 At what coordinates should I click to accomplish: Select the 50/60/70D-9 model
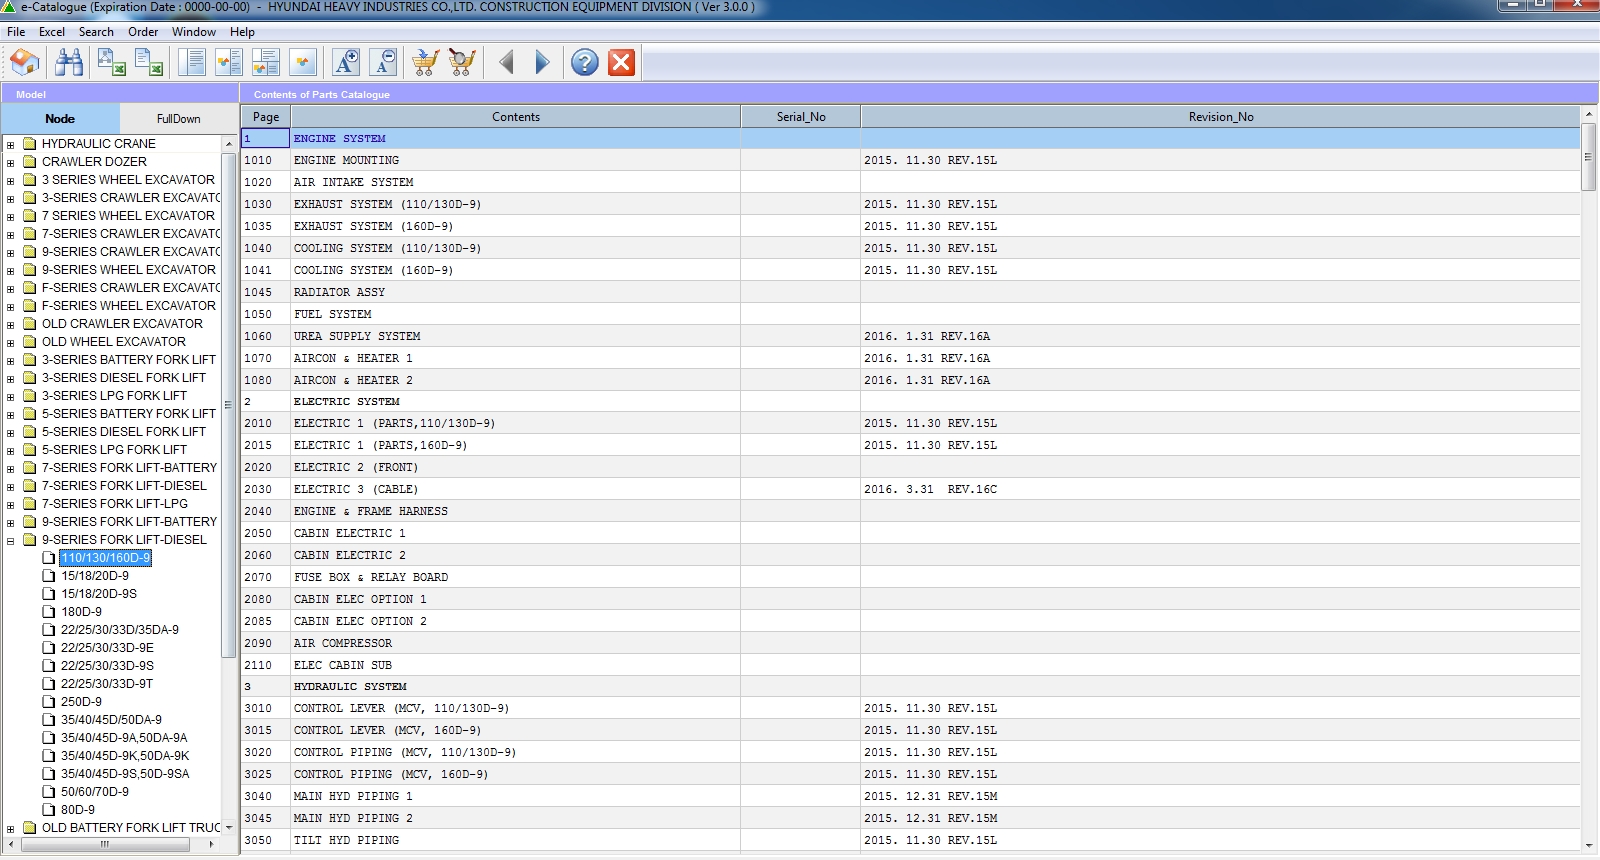(95, 792)
